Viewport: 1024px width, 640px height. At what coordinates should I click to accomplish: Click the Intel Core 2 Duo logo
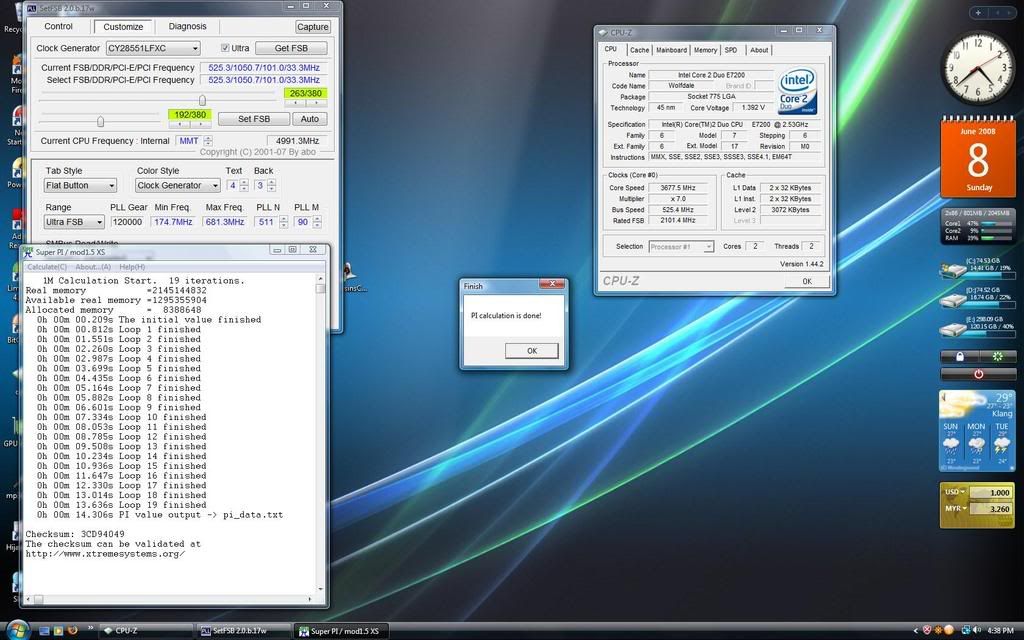click(798, 90)
